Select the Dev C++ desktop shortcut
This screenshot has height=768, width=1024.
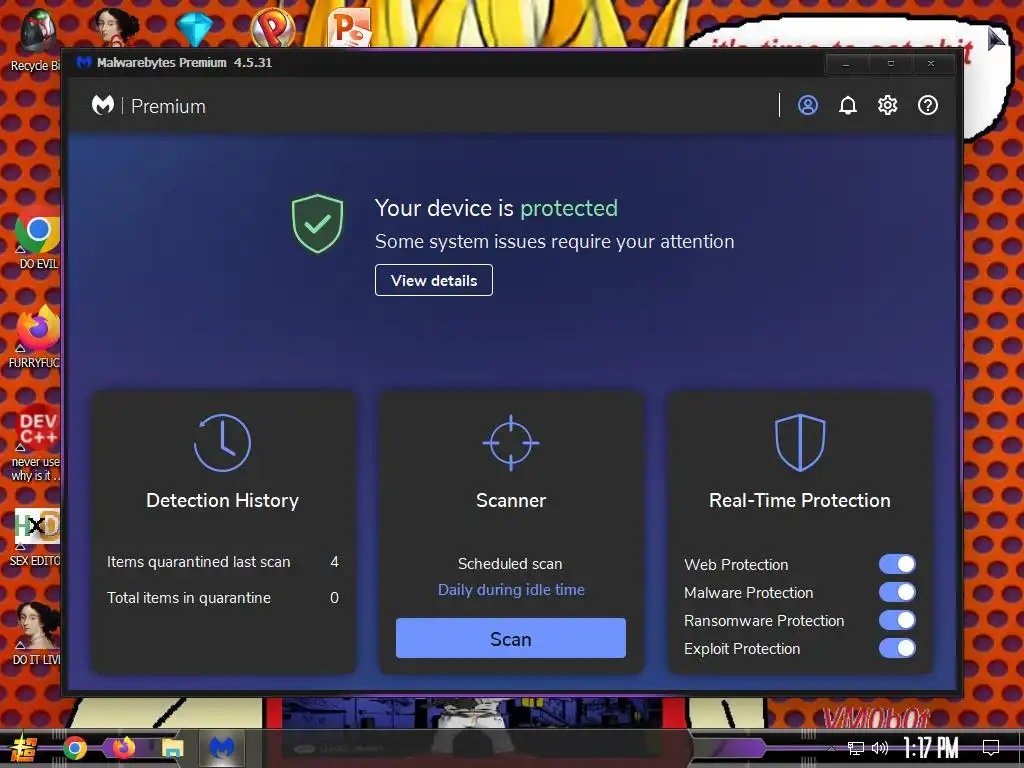click(x=37, y=443)
